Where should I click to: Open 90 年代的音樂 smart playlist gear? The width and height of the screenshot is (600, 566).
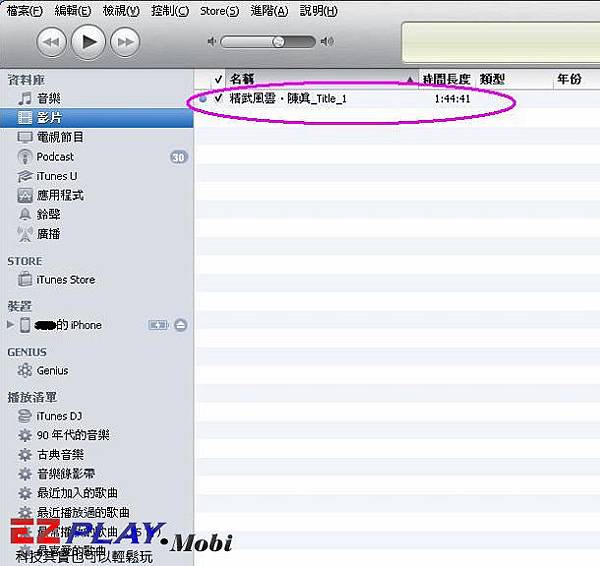pos(25,435)
